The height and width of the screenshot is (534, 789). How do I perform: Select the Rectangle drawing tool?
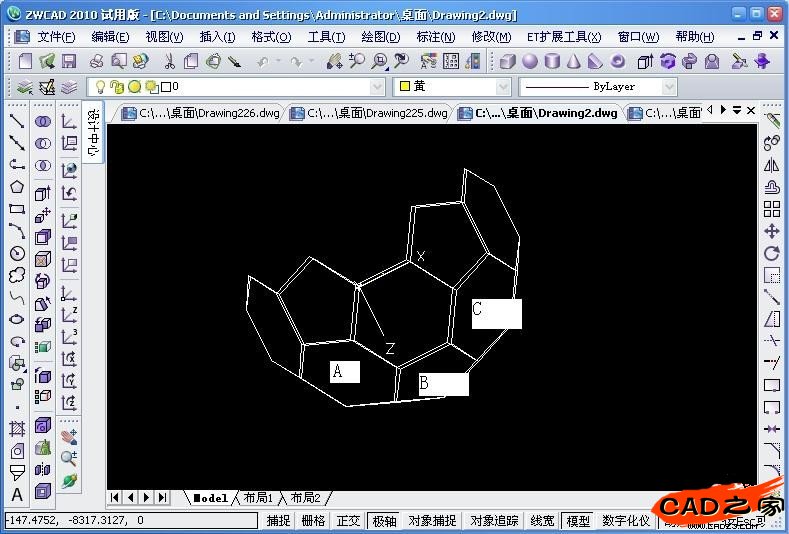click(x=17, y=209)
